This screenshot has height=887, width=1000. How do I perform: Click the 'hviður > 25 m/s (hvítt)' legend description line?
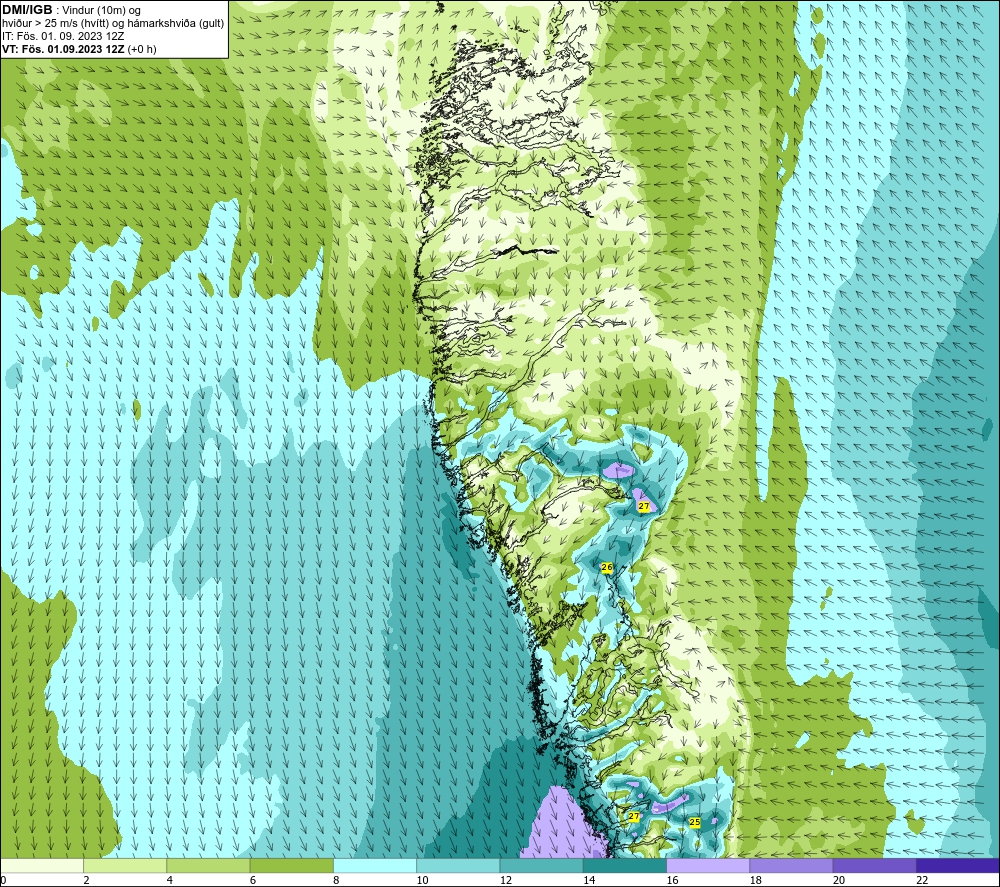(113, 24)
